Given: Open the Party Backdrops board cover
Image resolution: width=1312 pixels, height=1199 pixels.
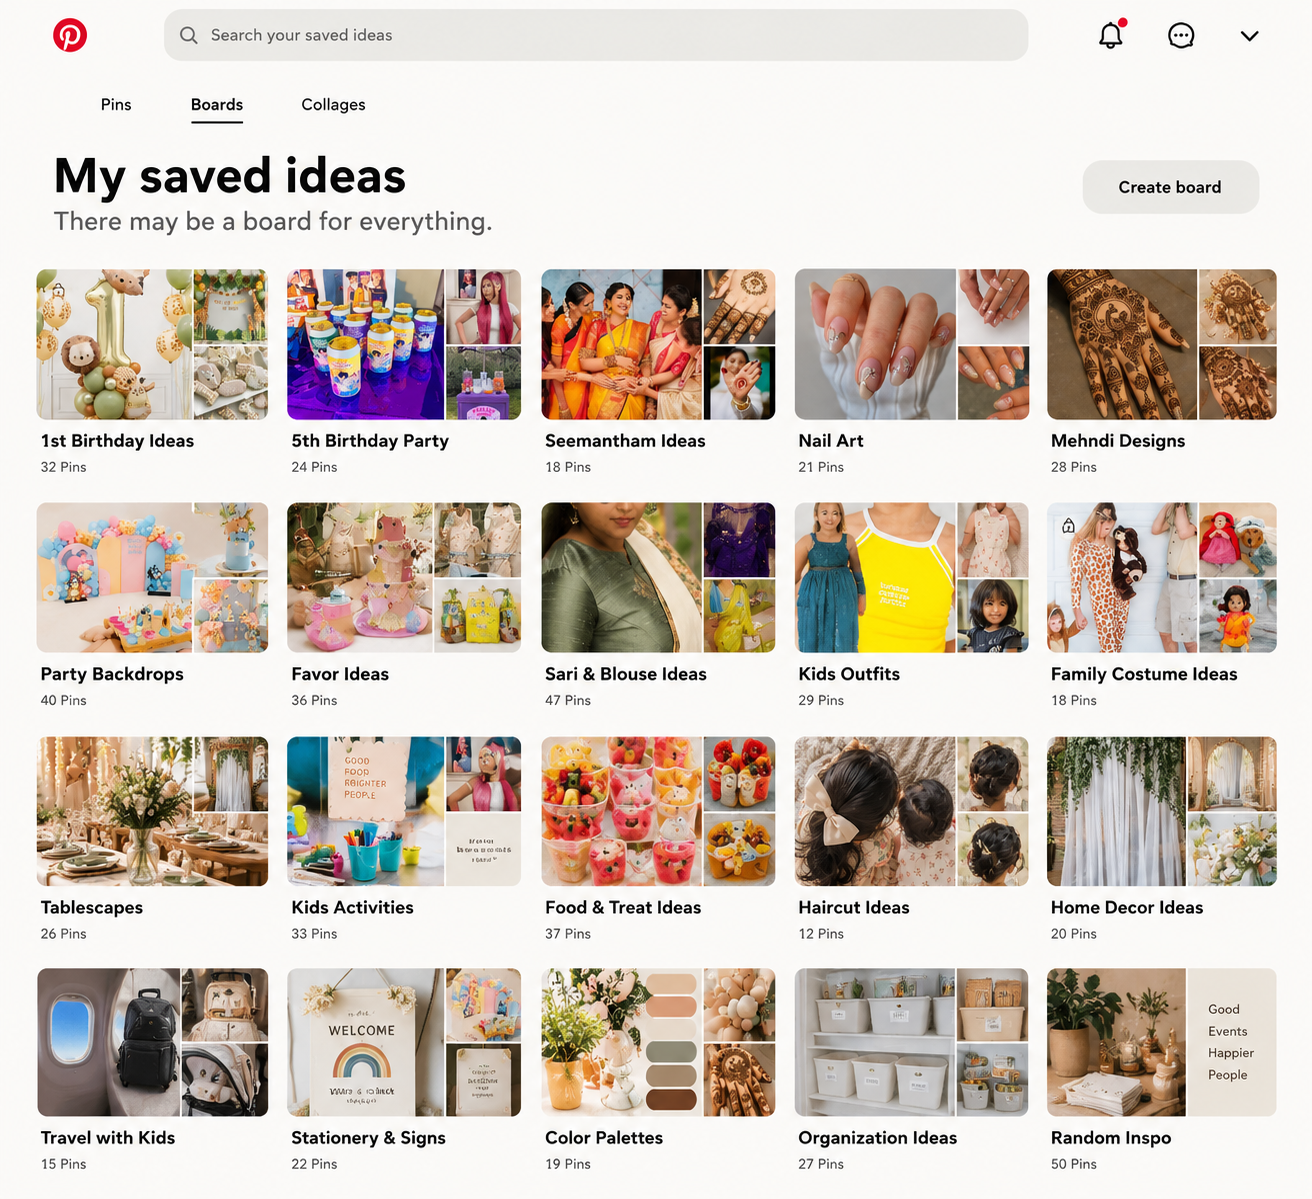Looking at the screenshot, I should click(x=152, y=577).
